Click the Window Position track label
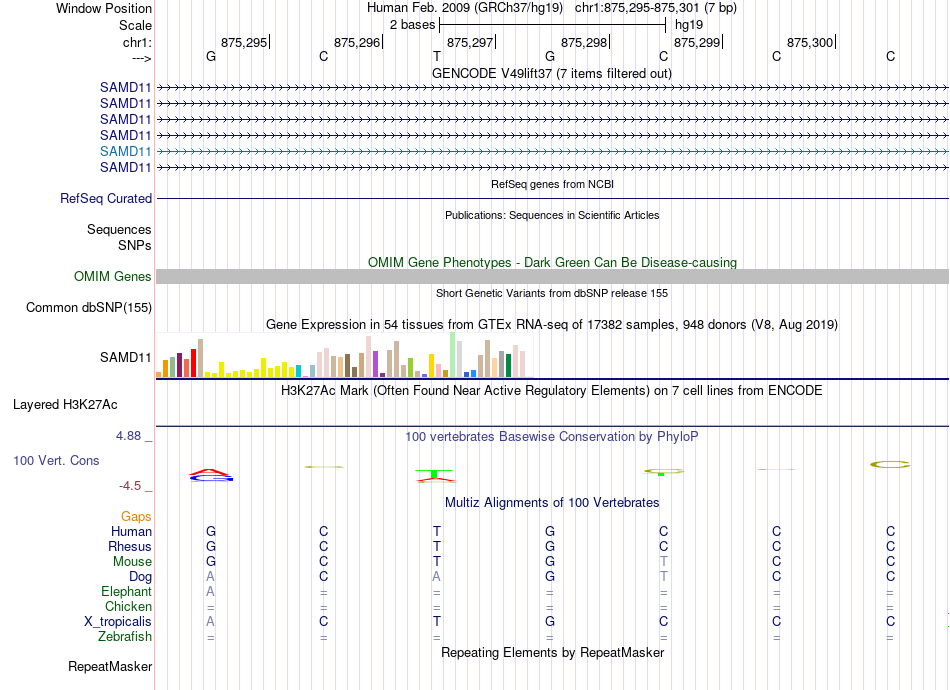Screen dimensions: 950x690 [x=104, y=8]
